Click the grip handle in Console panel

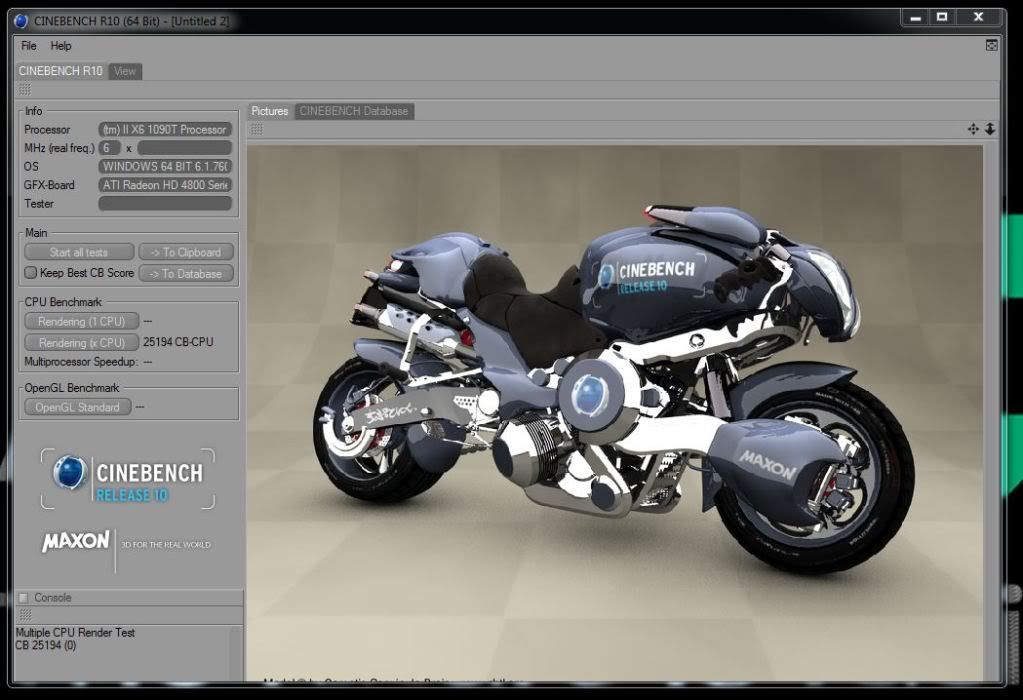pos(25,615)
